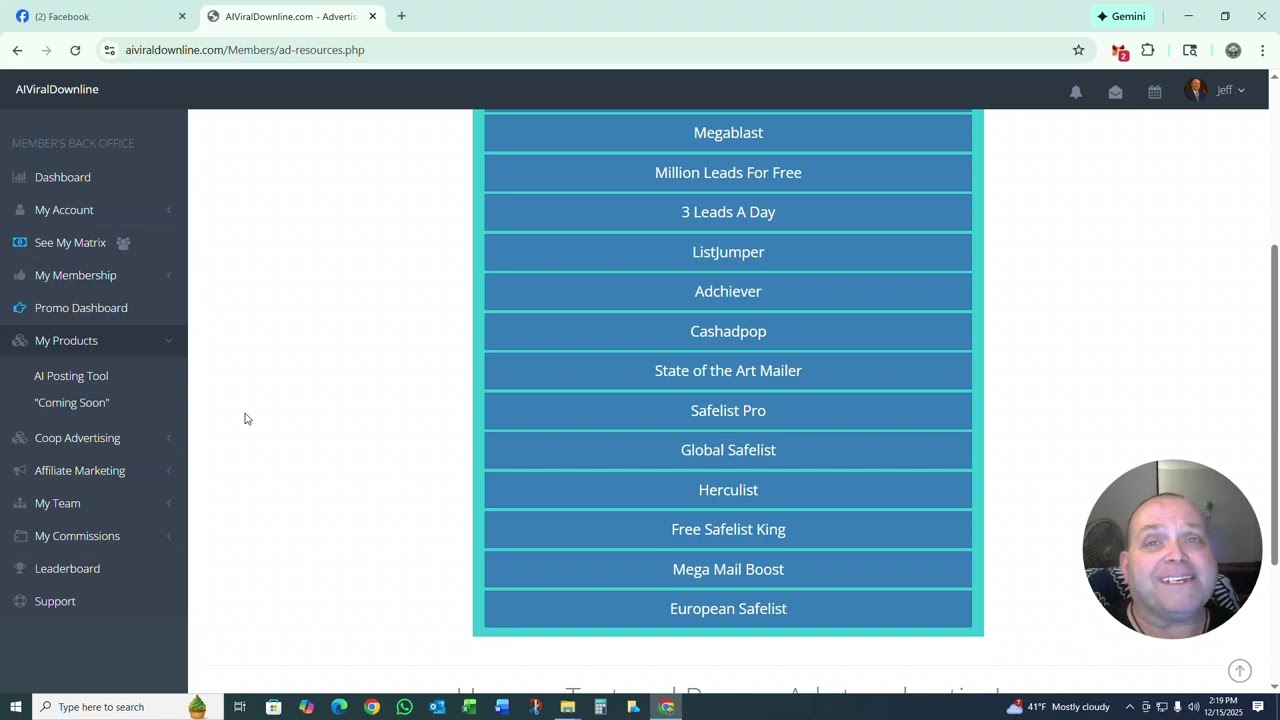Click the scroll-to-top arrow button
The width and height of the screenshot is (1280, 720).
click(x=1240, y=671)
